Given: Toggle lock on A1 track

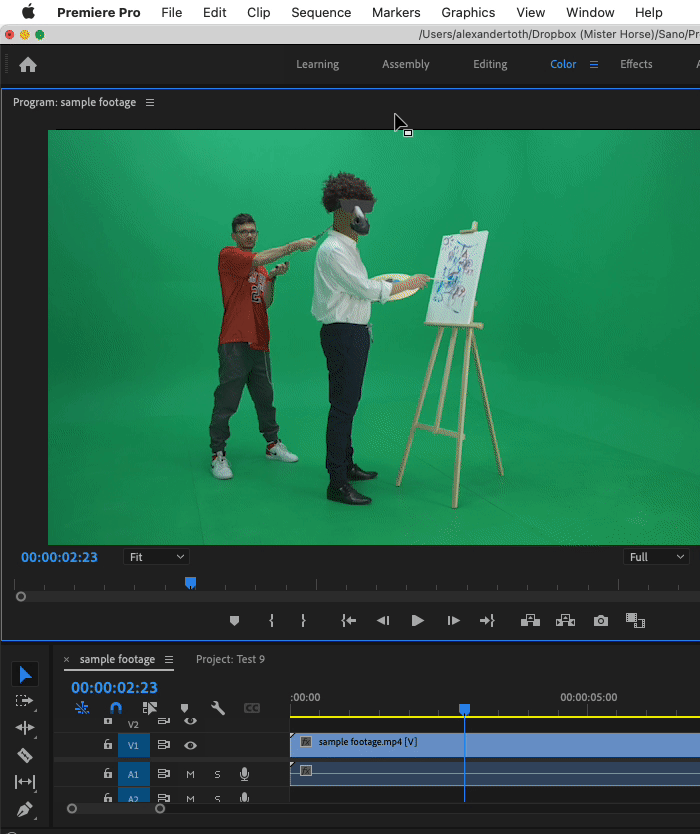Looking at the screenshot, I should click(108, 773).
